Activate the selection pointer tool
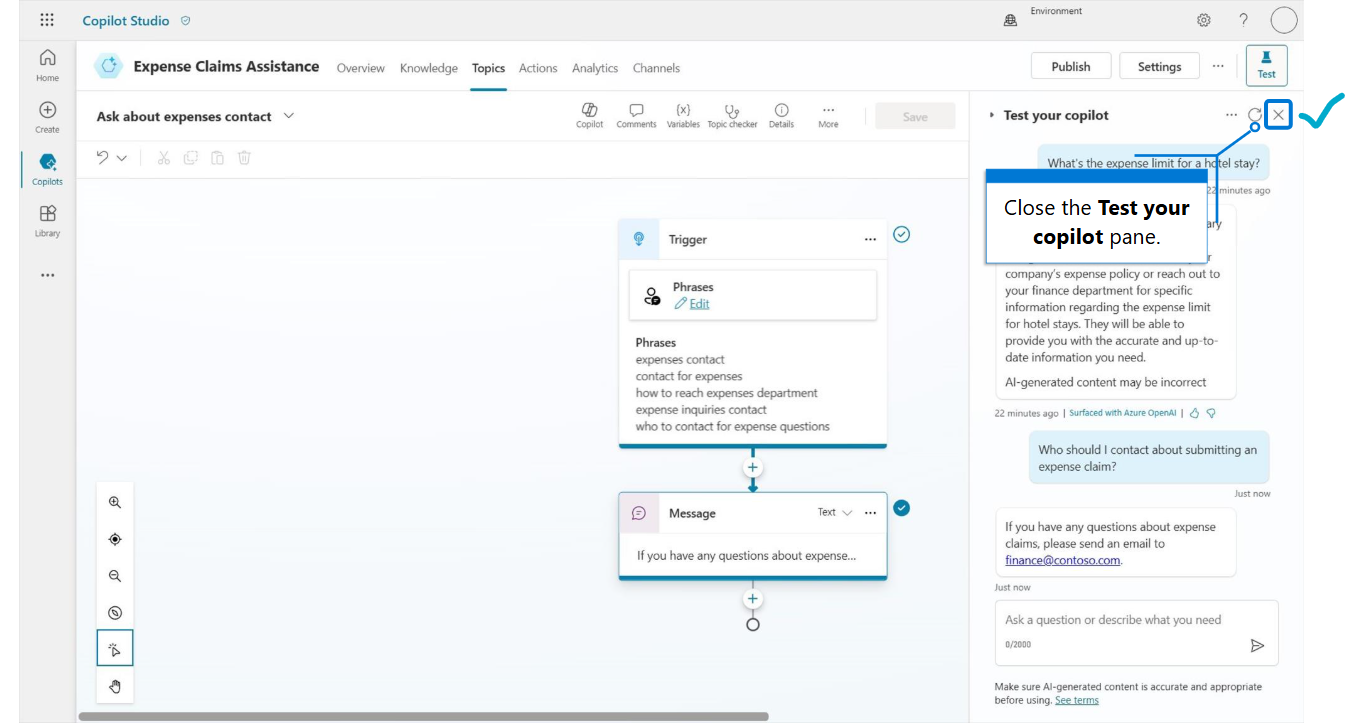1346x723 pixels. (115, 649)
